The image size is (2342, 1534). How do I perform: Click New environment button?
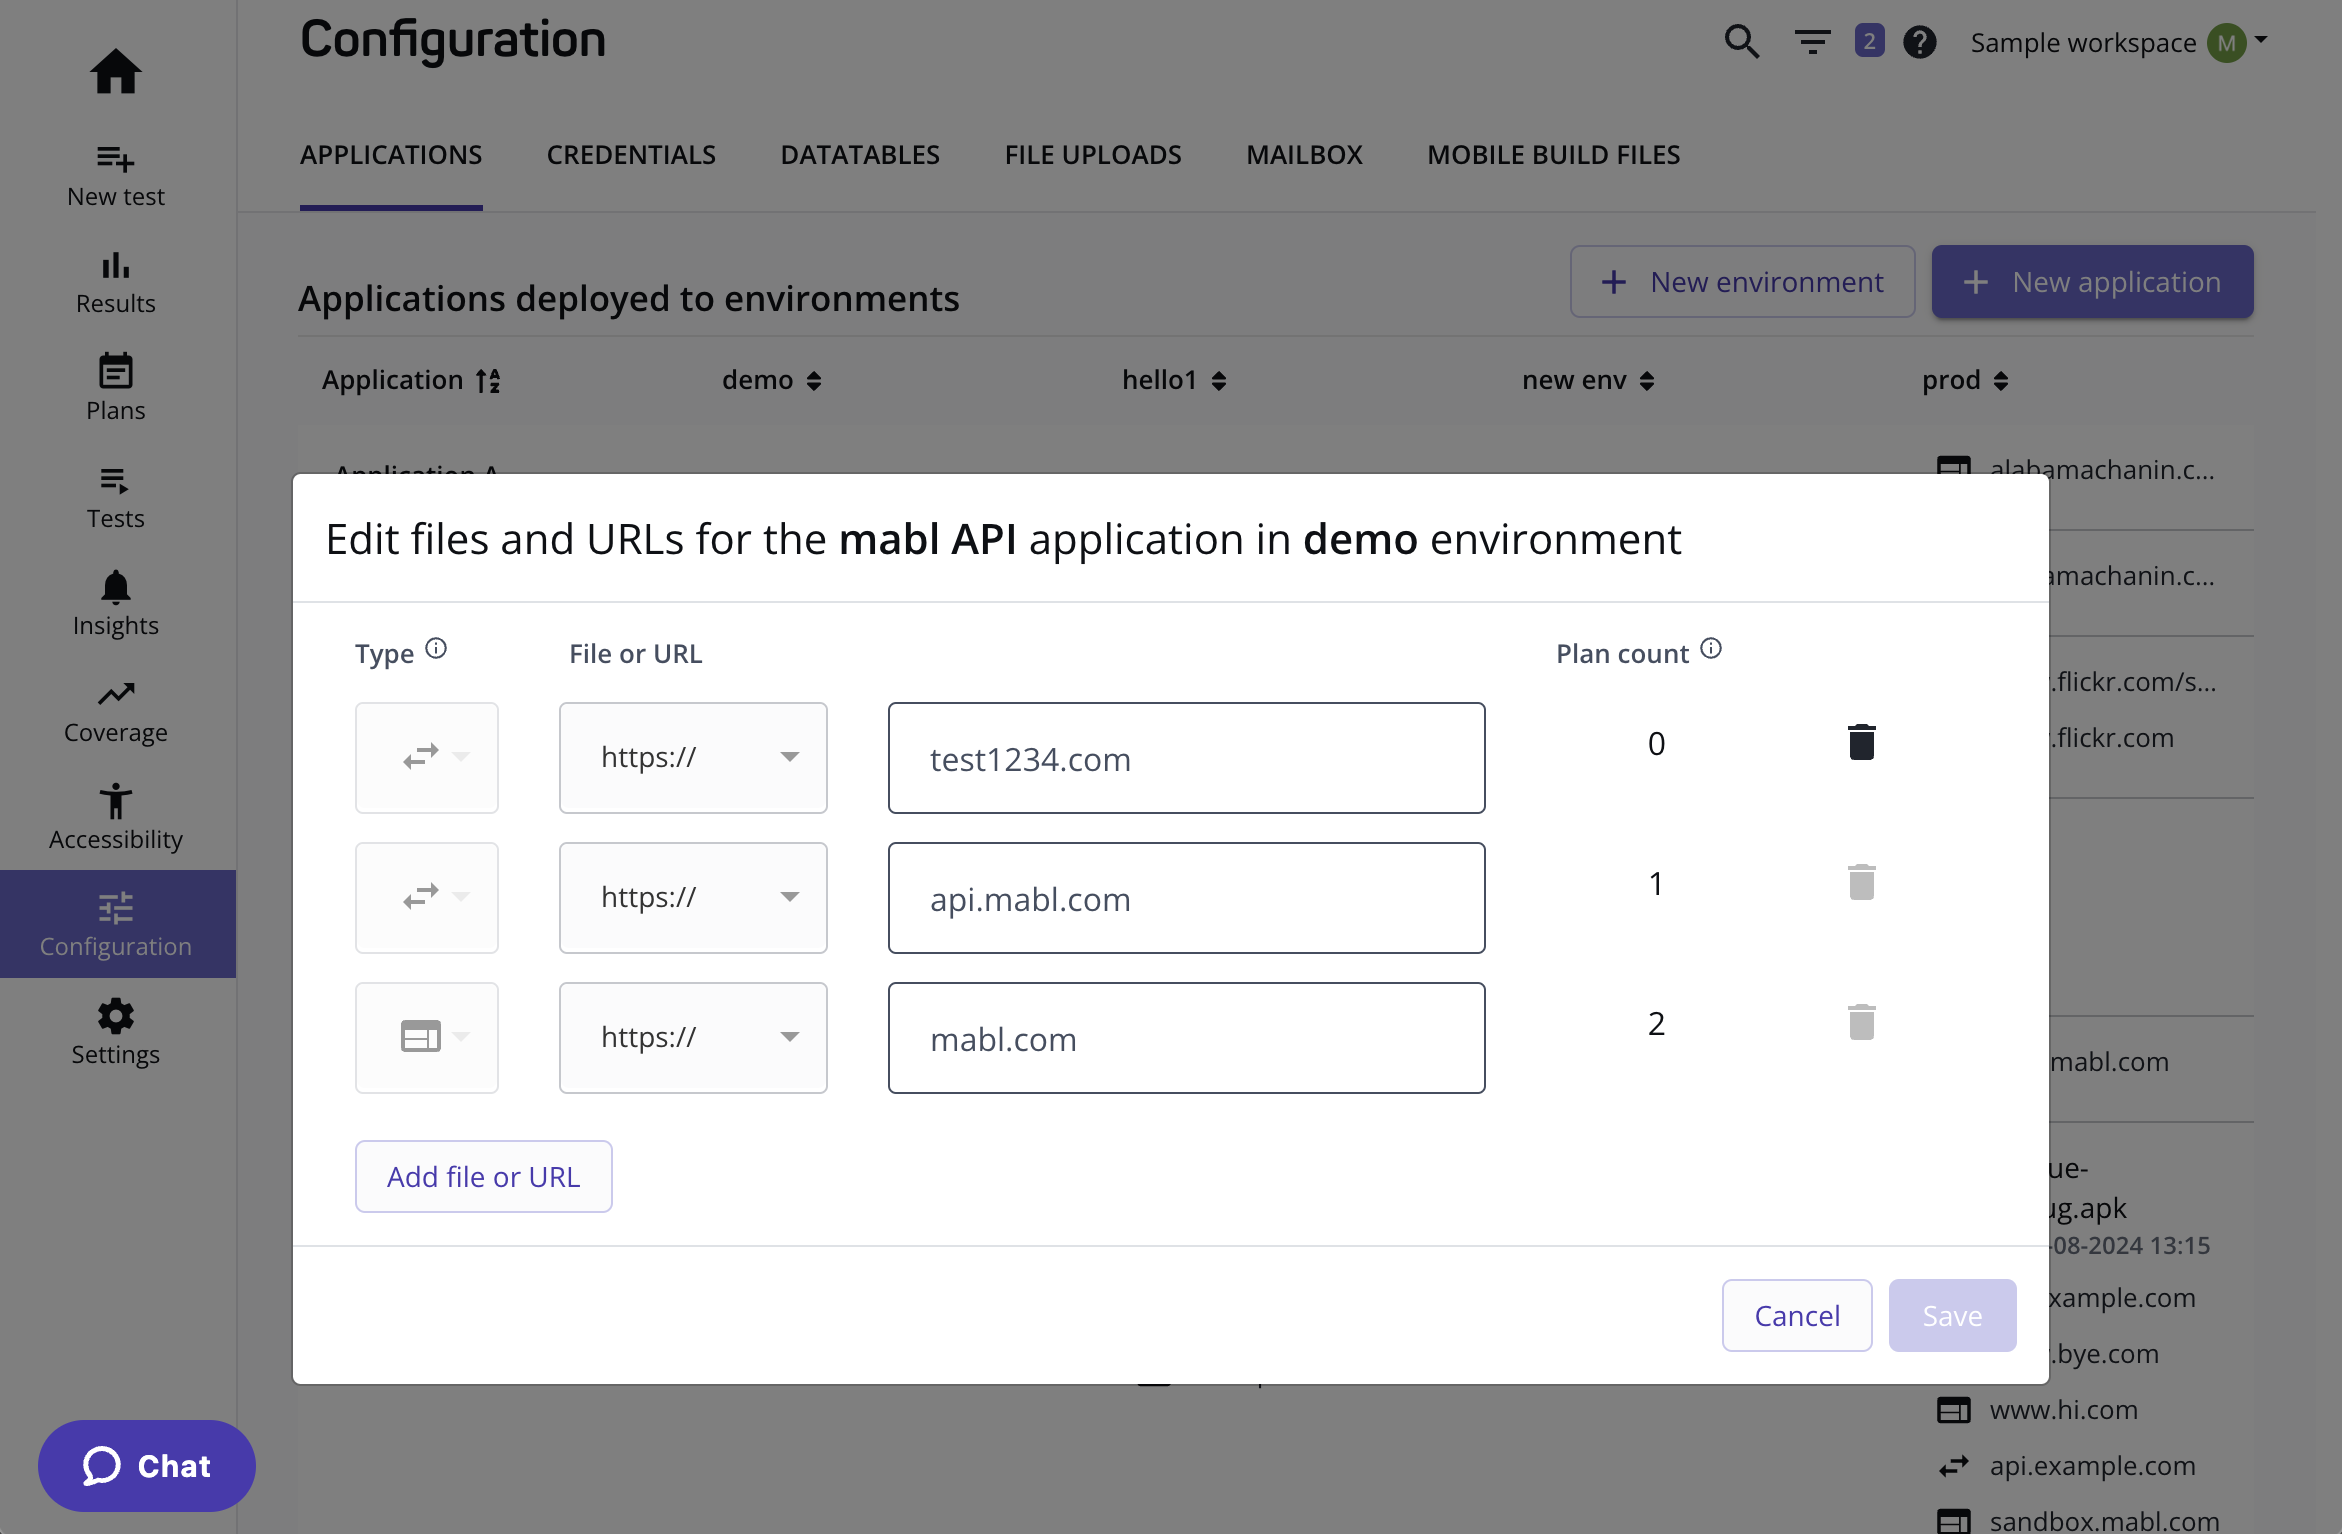click(1742, 282)
